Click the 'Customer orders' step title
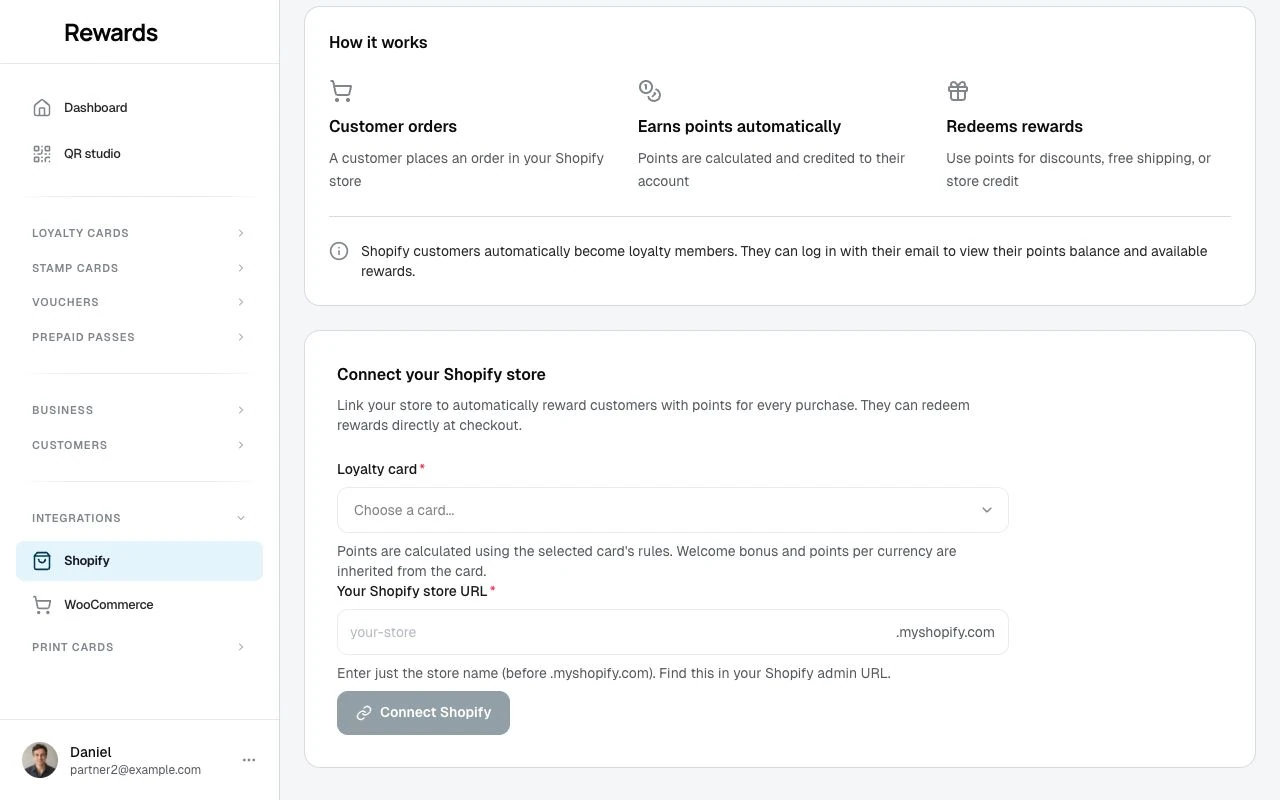 tap(393, 127)
